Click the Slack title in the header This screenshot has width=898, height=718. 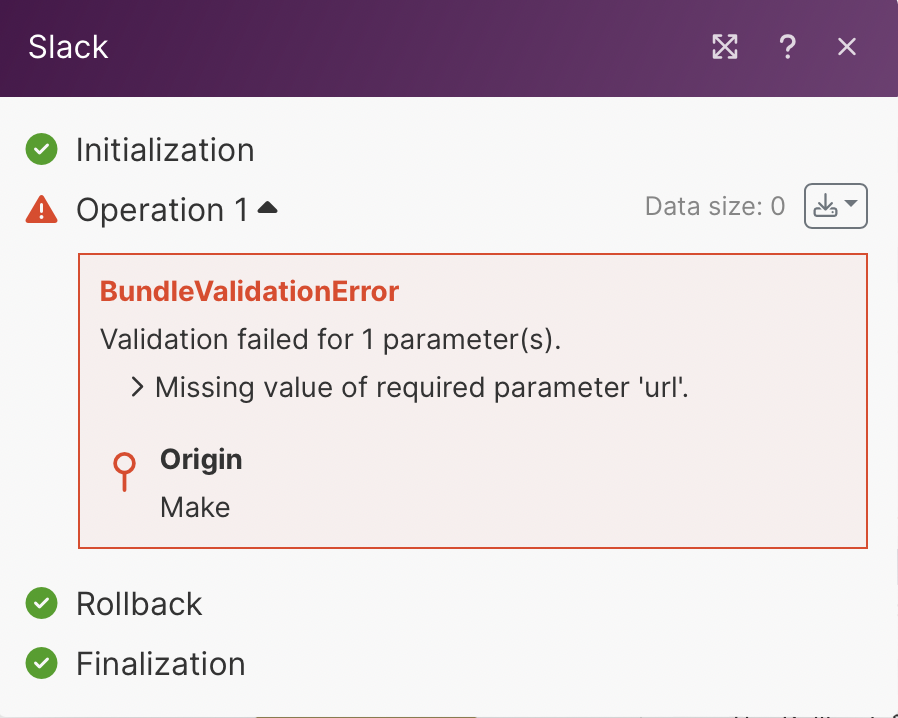click(68, 47)
